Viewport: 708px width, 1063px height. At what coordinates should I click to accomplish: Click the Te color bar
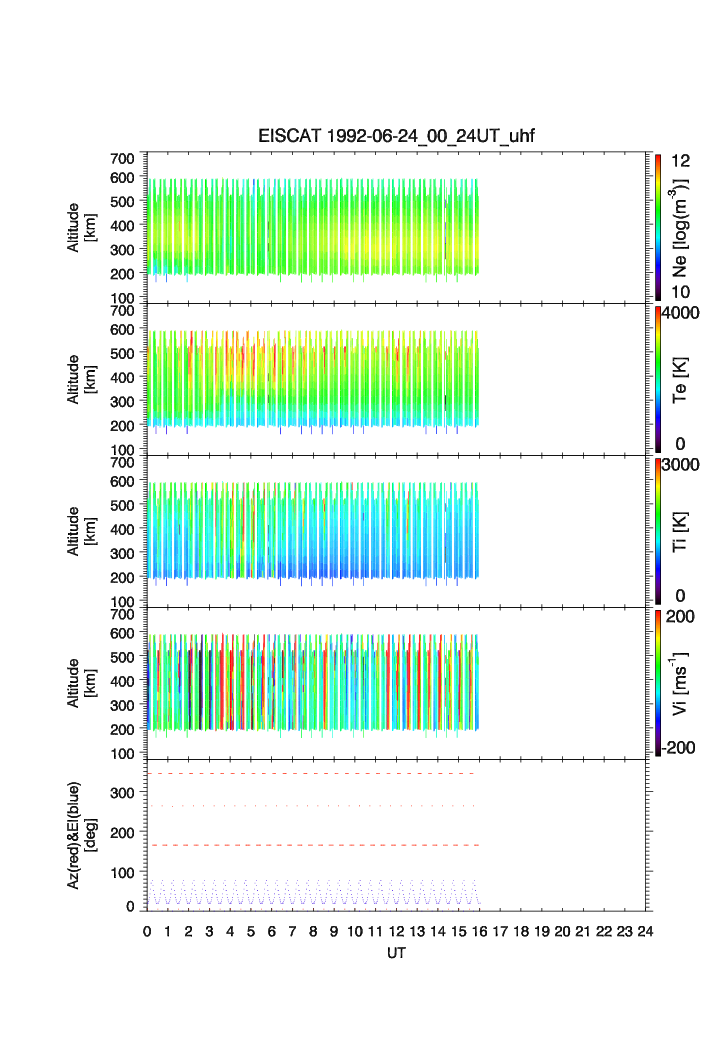point(658,379)
